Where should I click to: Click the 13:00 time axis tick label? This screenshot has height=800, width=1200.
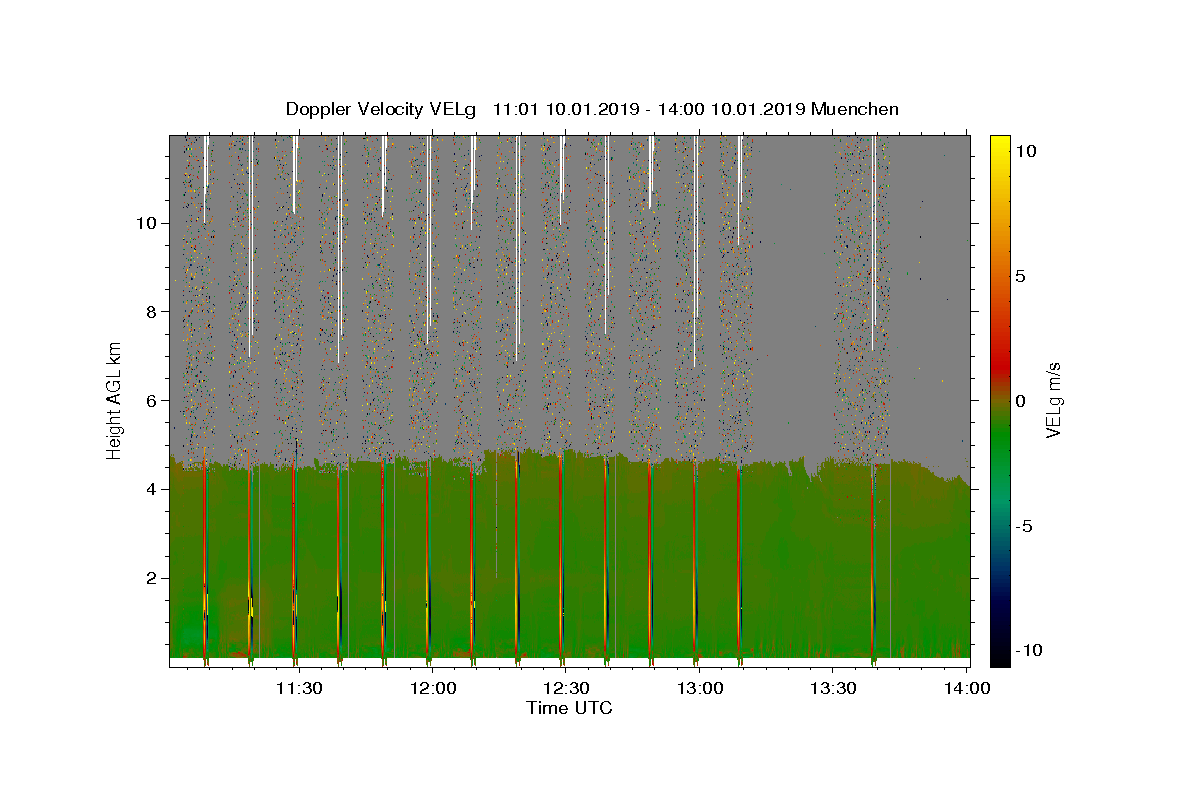coord(700,688)
